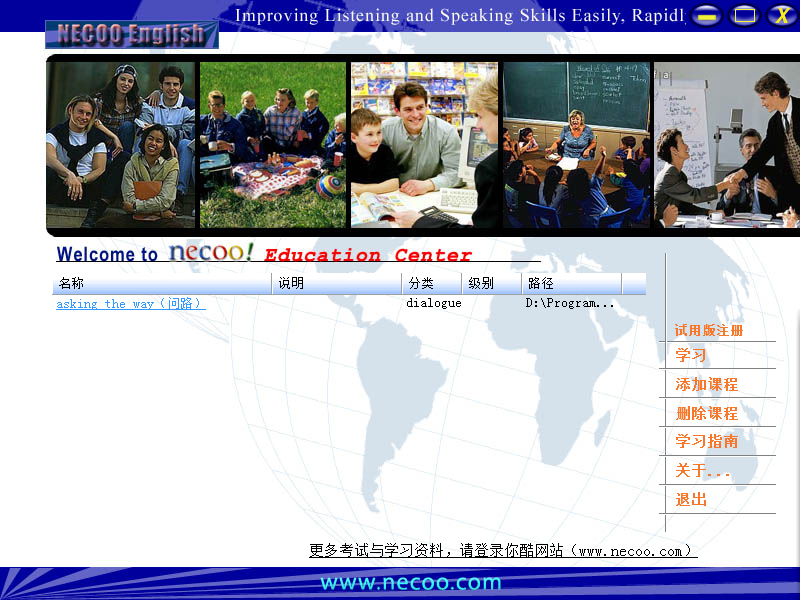Screen dimensions: 800x600
Task: Choose 退出 to exit the program
Action: click(691, 499)
